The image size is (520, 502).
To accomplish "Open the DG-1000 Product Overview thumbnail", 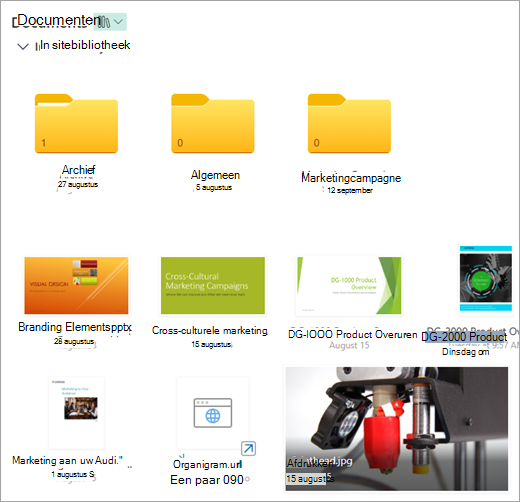I will point(349,285).
